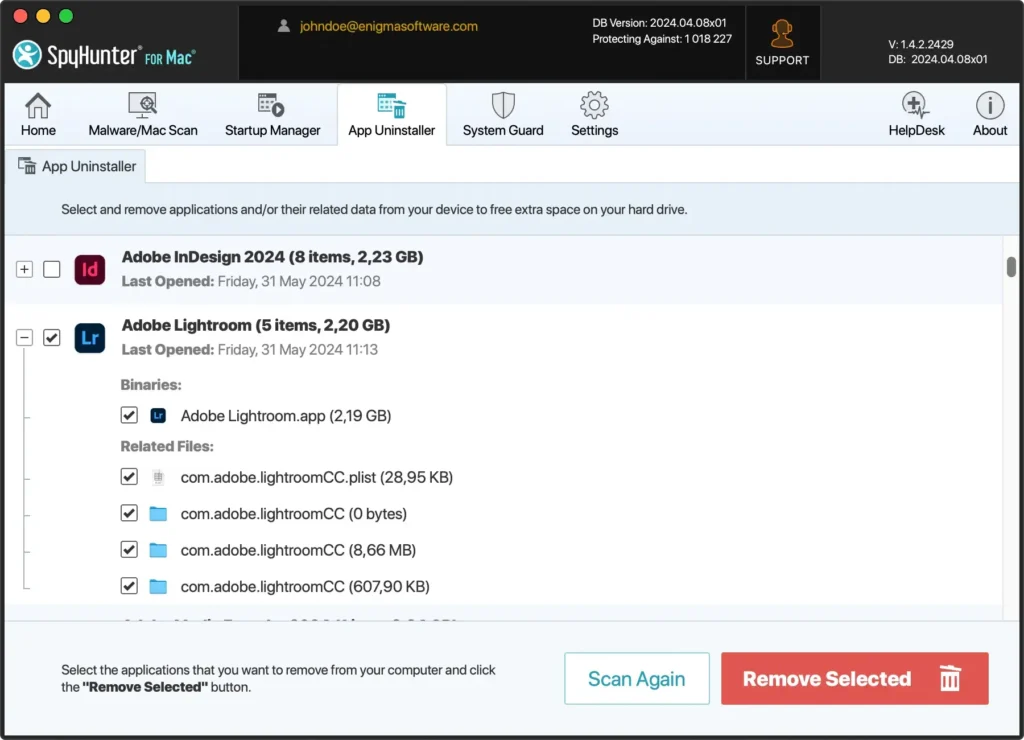Open the System Guard shield icon
Viewport: 1024px width, 740px height.
(x=503, y=105)
